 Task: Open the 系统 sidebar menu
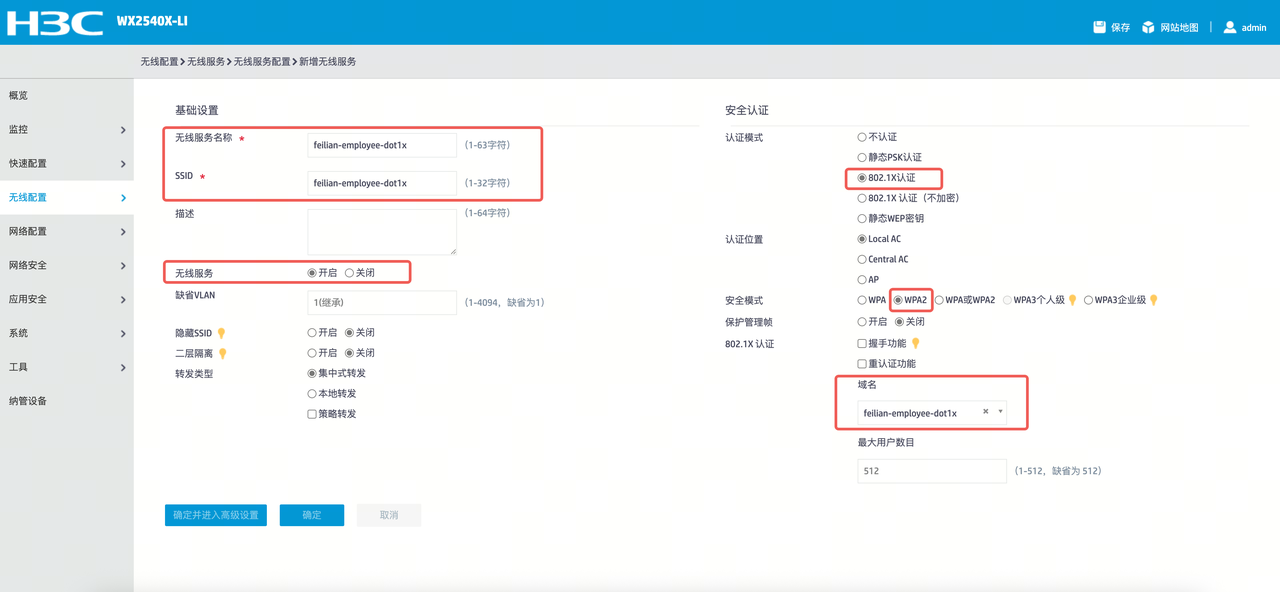click(66, 333)
